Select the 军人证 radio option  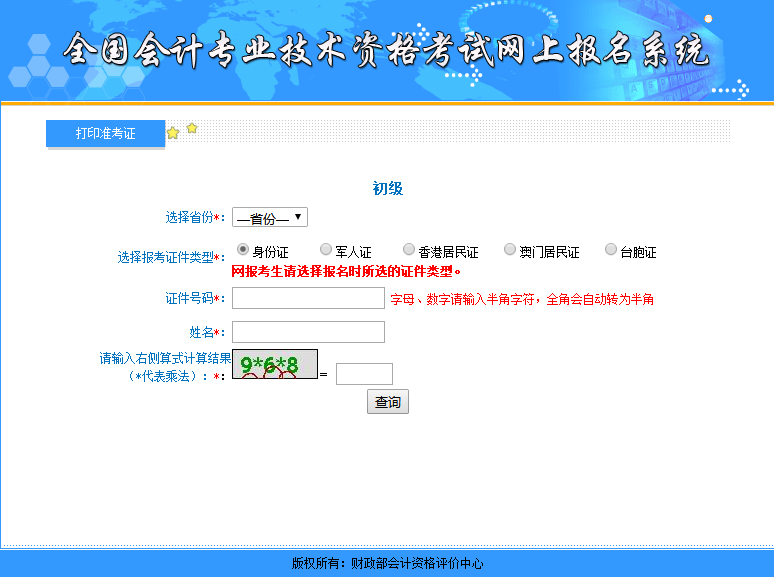pos(326,249)
